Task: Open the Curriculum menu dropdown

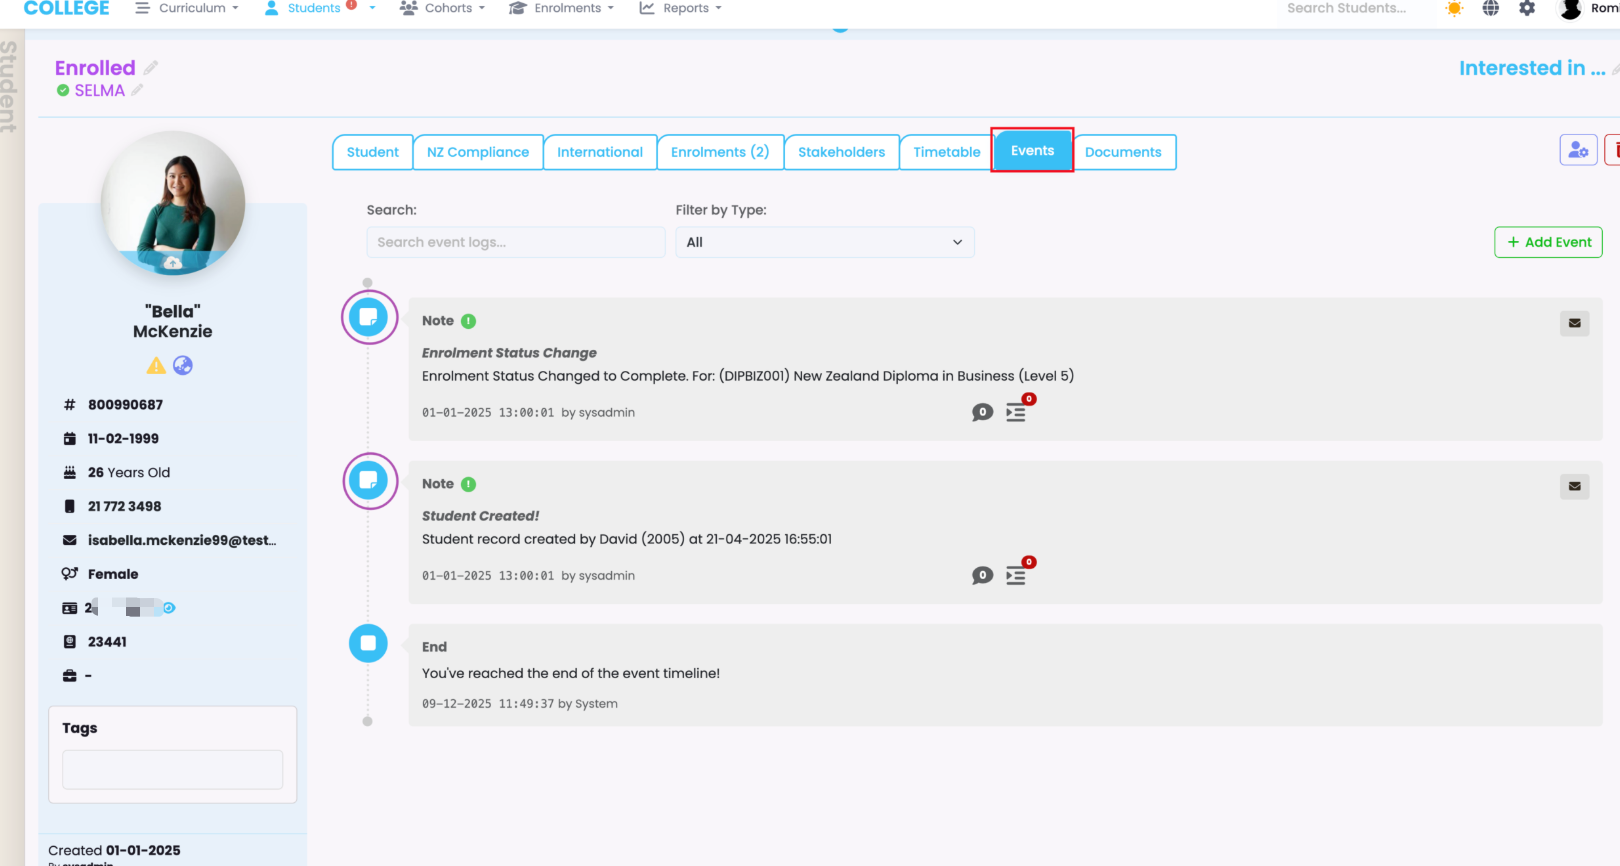Action: tap(188, 8)
